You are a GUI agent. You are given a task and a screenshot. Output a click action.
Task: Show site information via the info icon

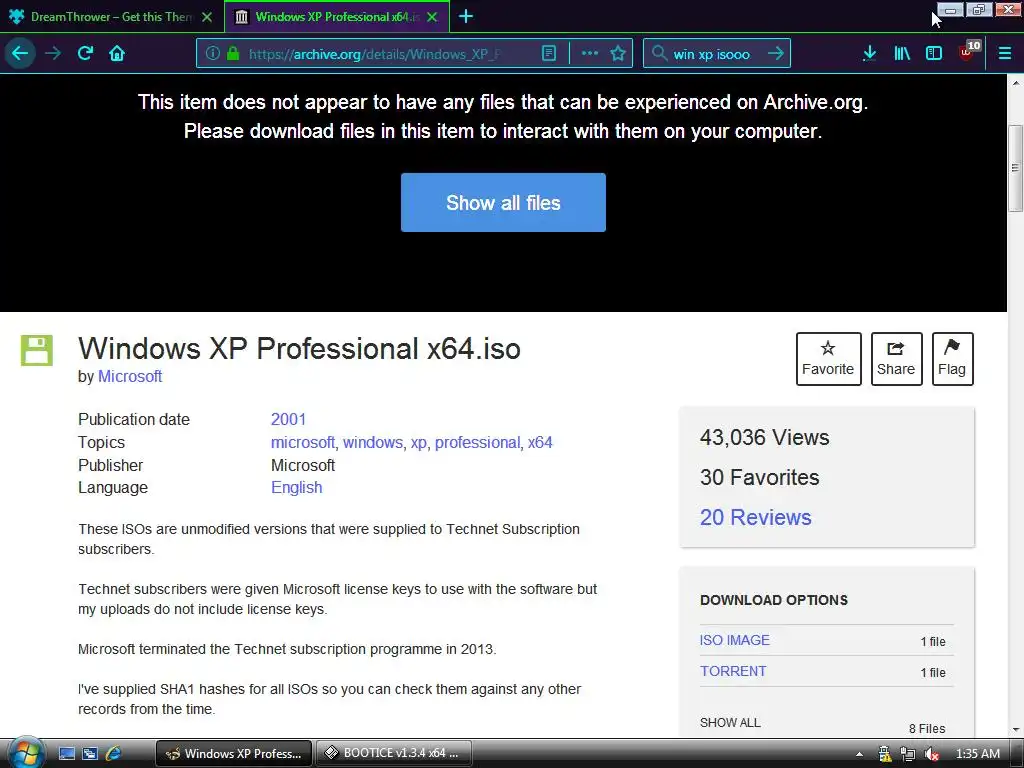click(x=212, y=53)
